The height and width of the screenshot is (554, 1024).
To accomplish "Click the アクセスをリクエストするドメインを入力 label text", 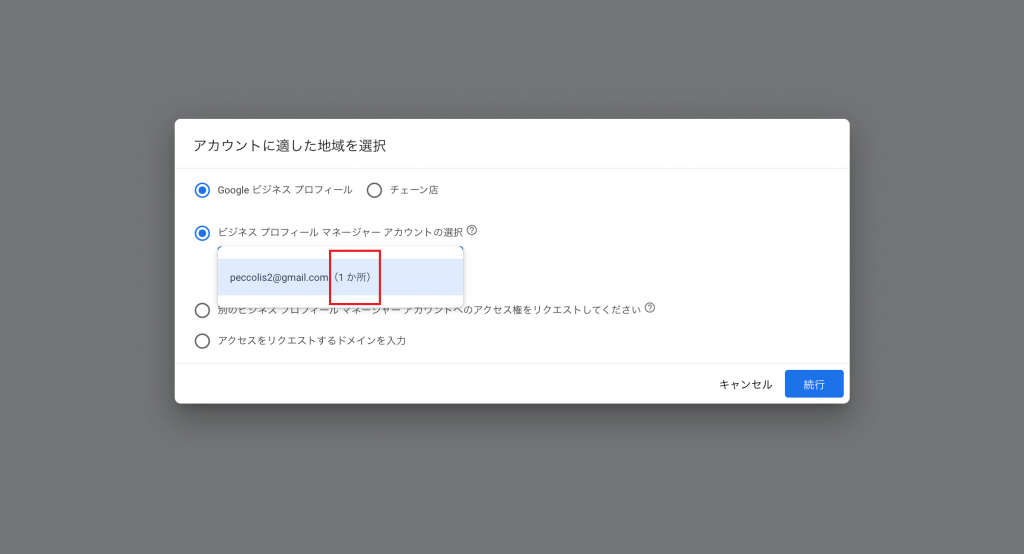I will pos(311,341).
